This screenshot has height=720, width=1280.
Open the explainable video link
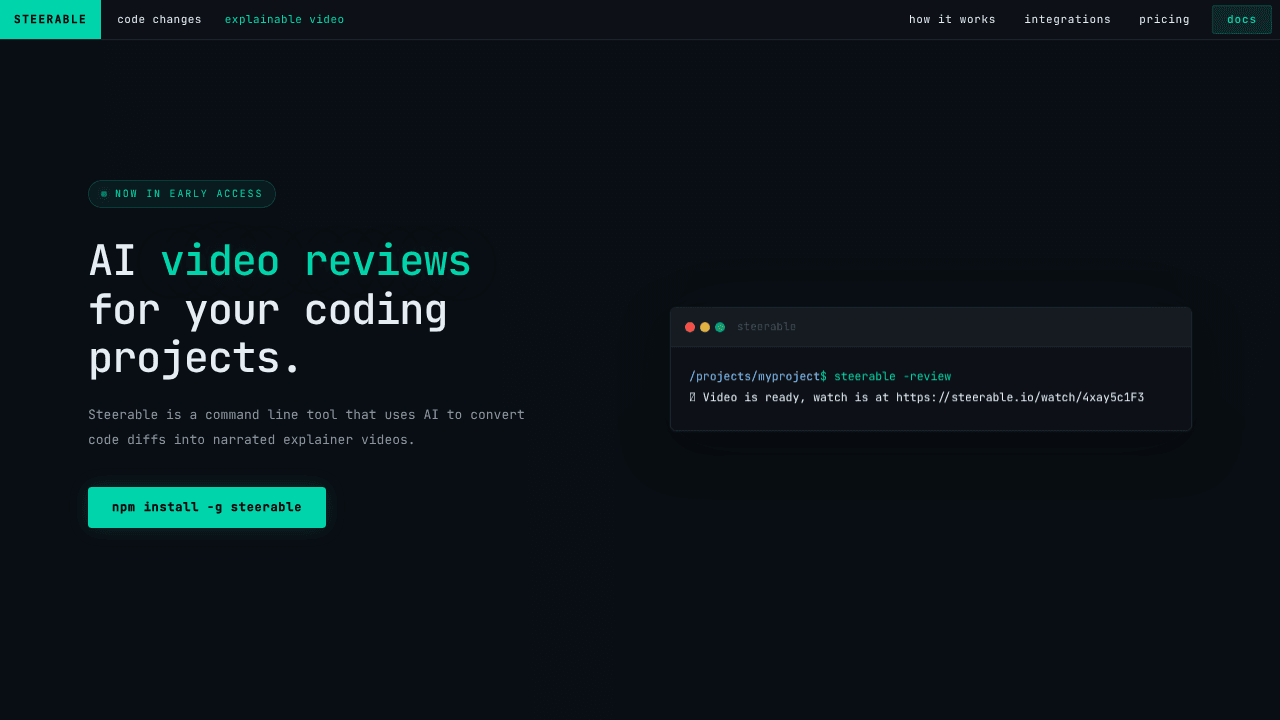tap(284, 19)
